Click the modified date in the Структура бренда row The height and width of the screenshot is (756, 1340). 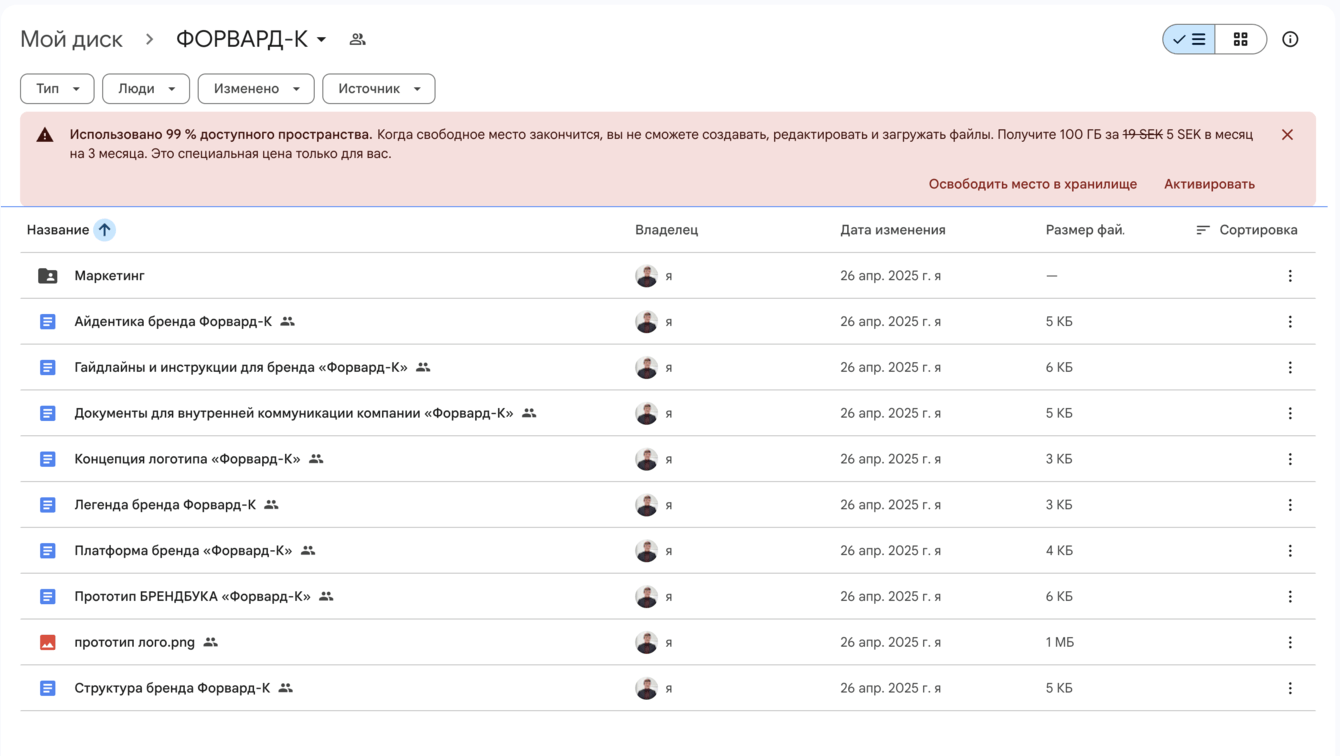point(890,689)
